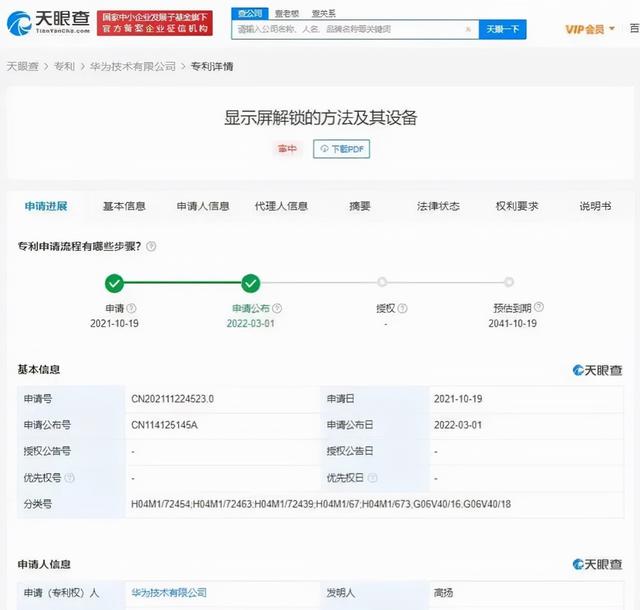Open 华为技术有限公司 breadcrumb link
Image resolution: width=640 pixels, height=610 pixels.
(x=133, y=66)
